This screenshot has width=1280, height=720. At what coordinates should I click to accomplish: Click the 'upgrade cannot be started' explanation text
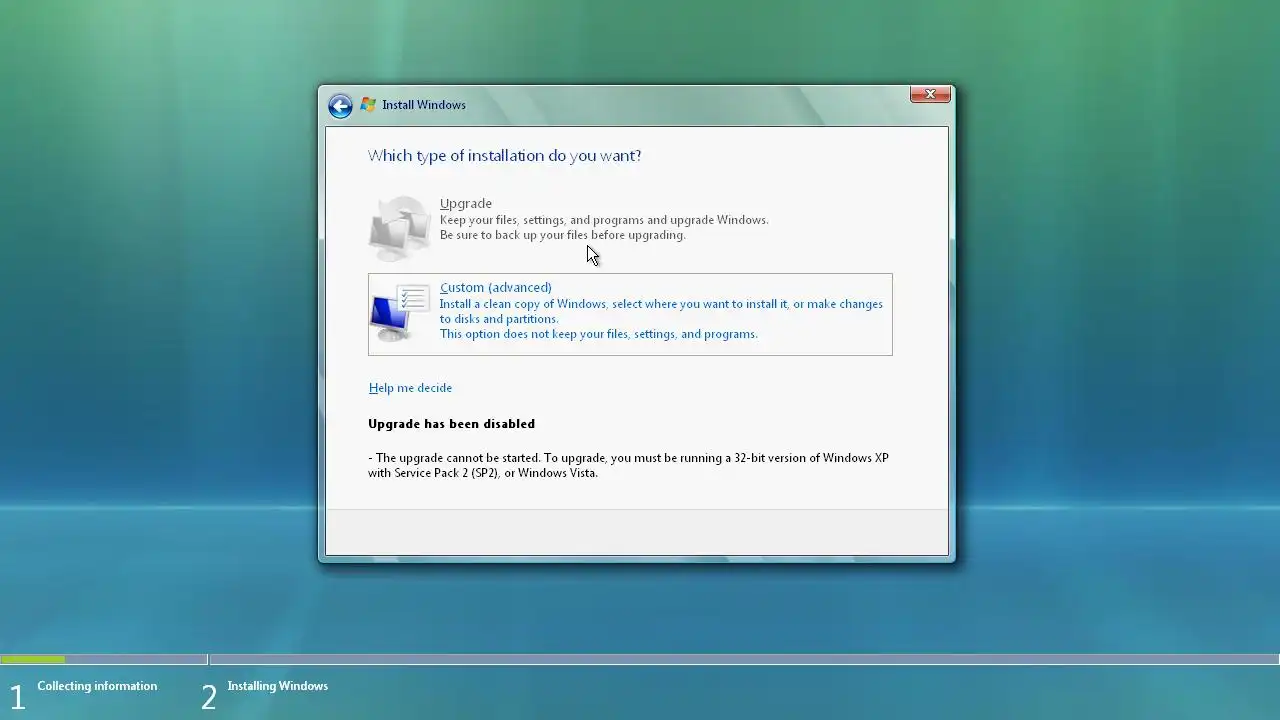pyautogui.click(x=628, y=466)
